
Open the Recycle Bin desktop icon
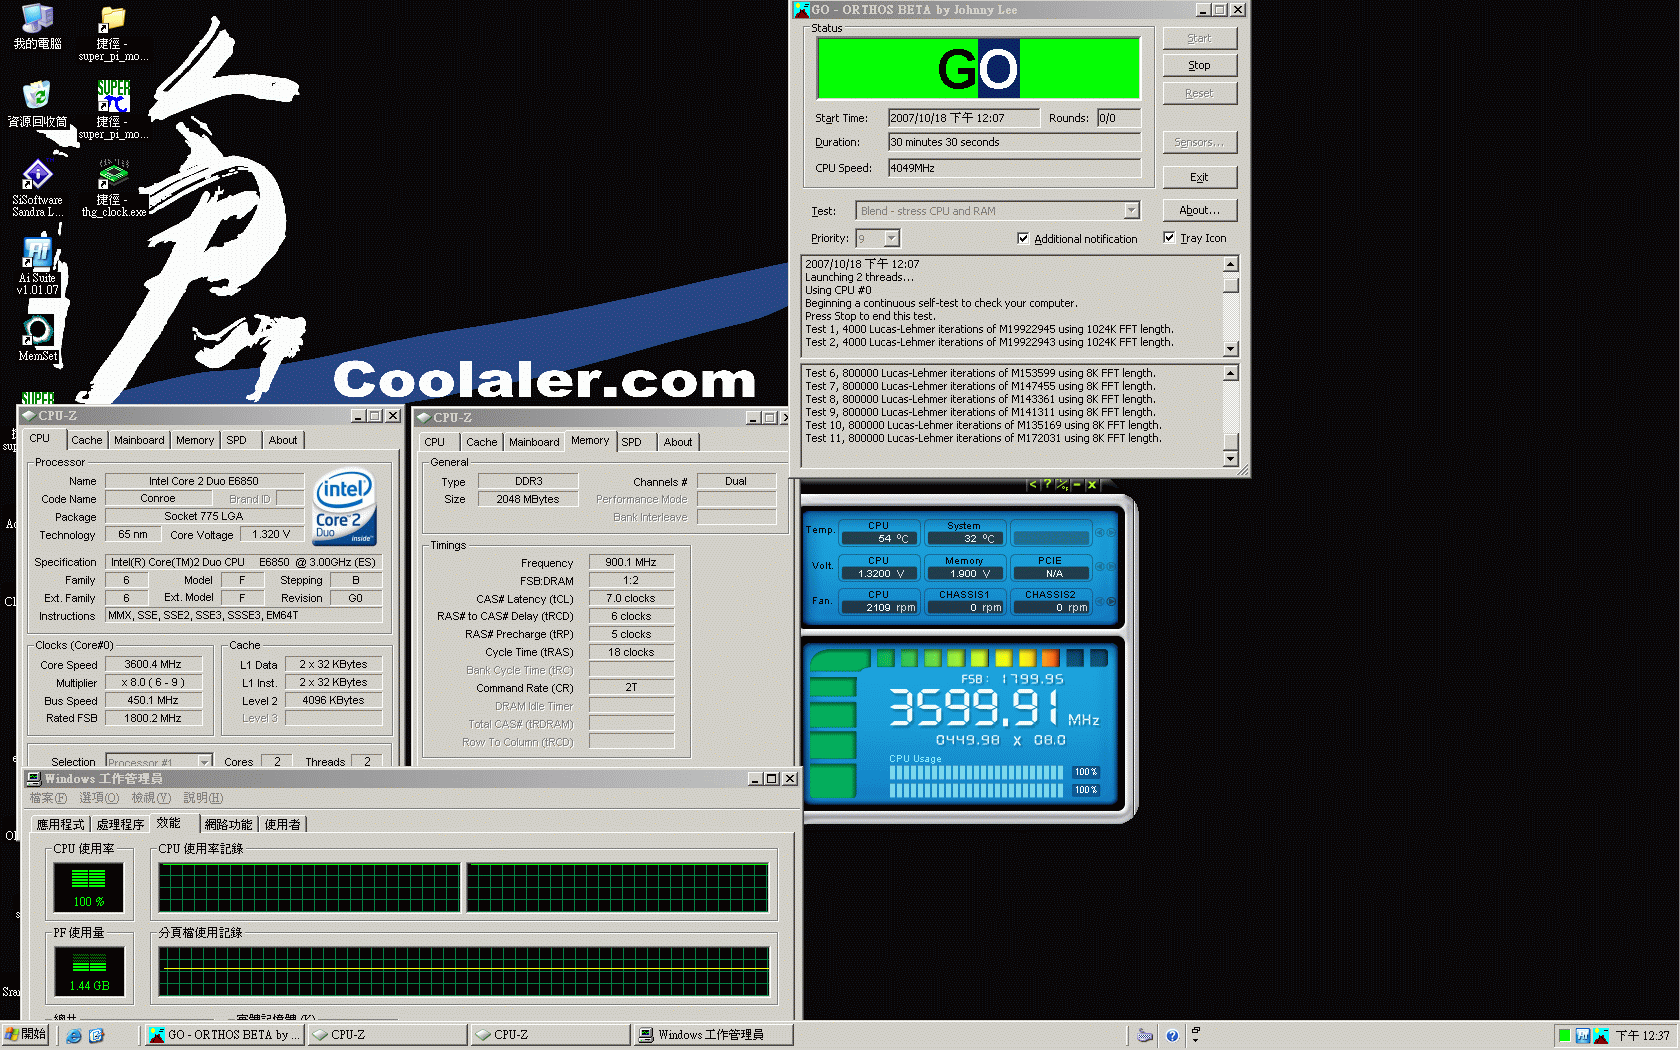(37, 104)
